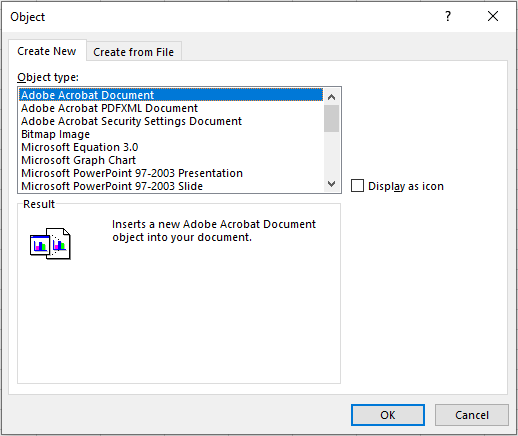518x436 pixels.
Task: Choose Microsoft Graph Chart
Action: [x=171, y=160]
